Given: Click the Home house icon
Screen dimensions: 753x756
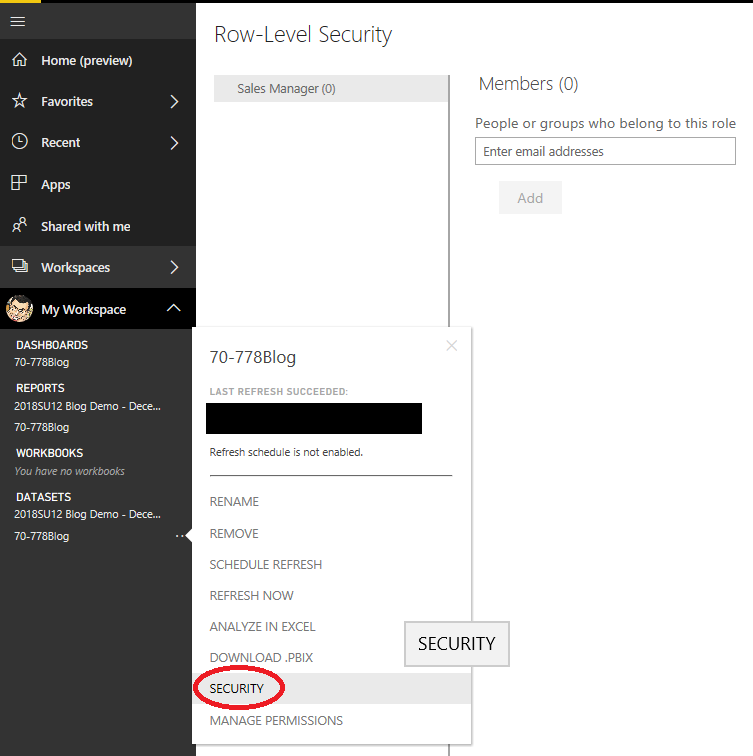Looking at the screenshot, I should point(19,60).
